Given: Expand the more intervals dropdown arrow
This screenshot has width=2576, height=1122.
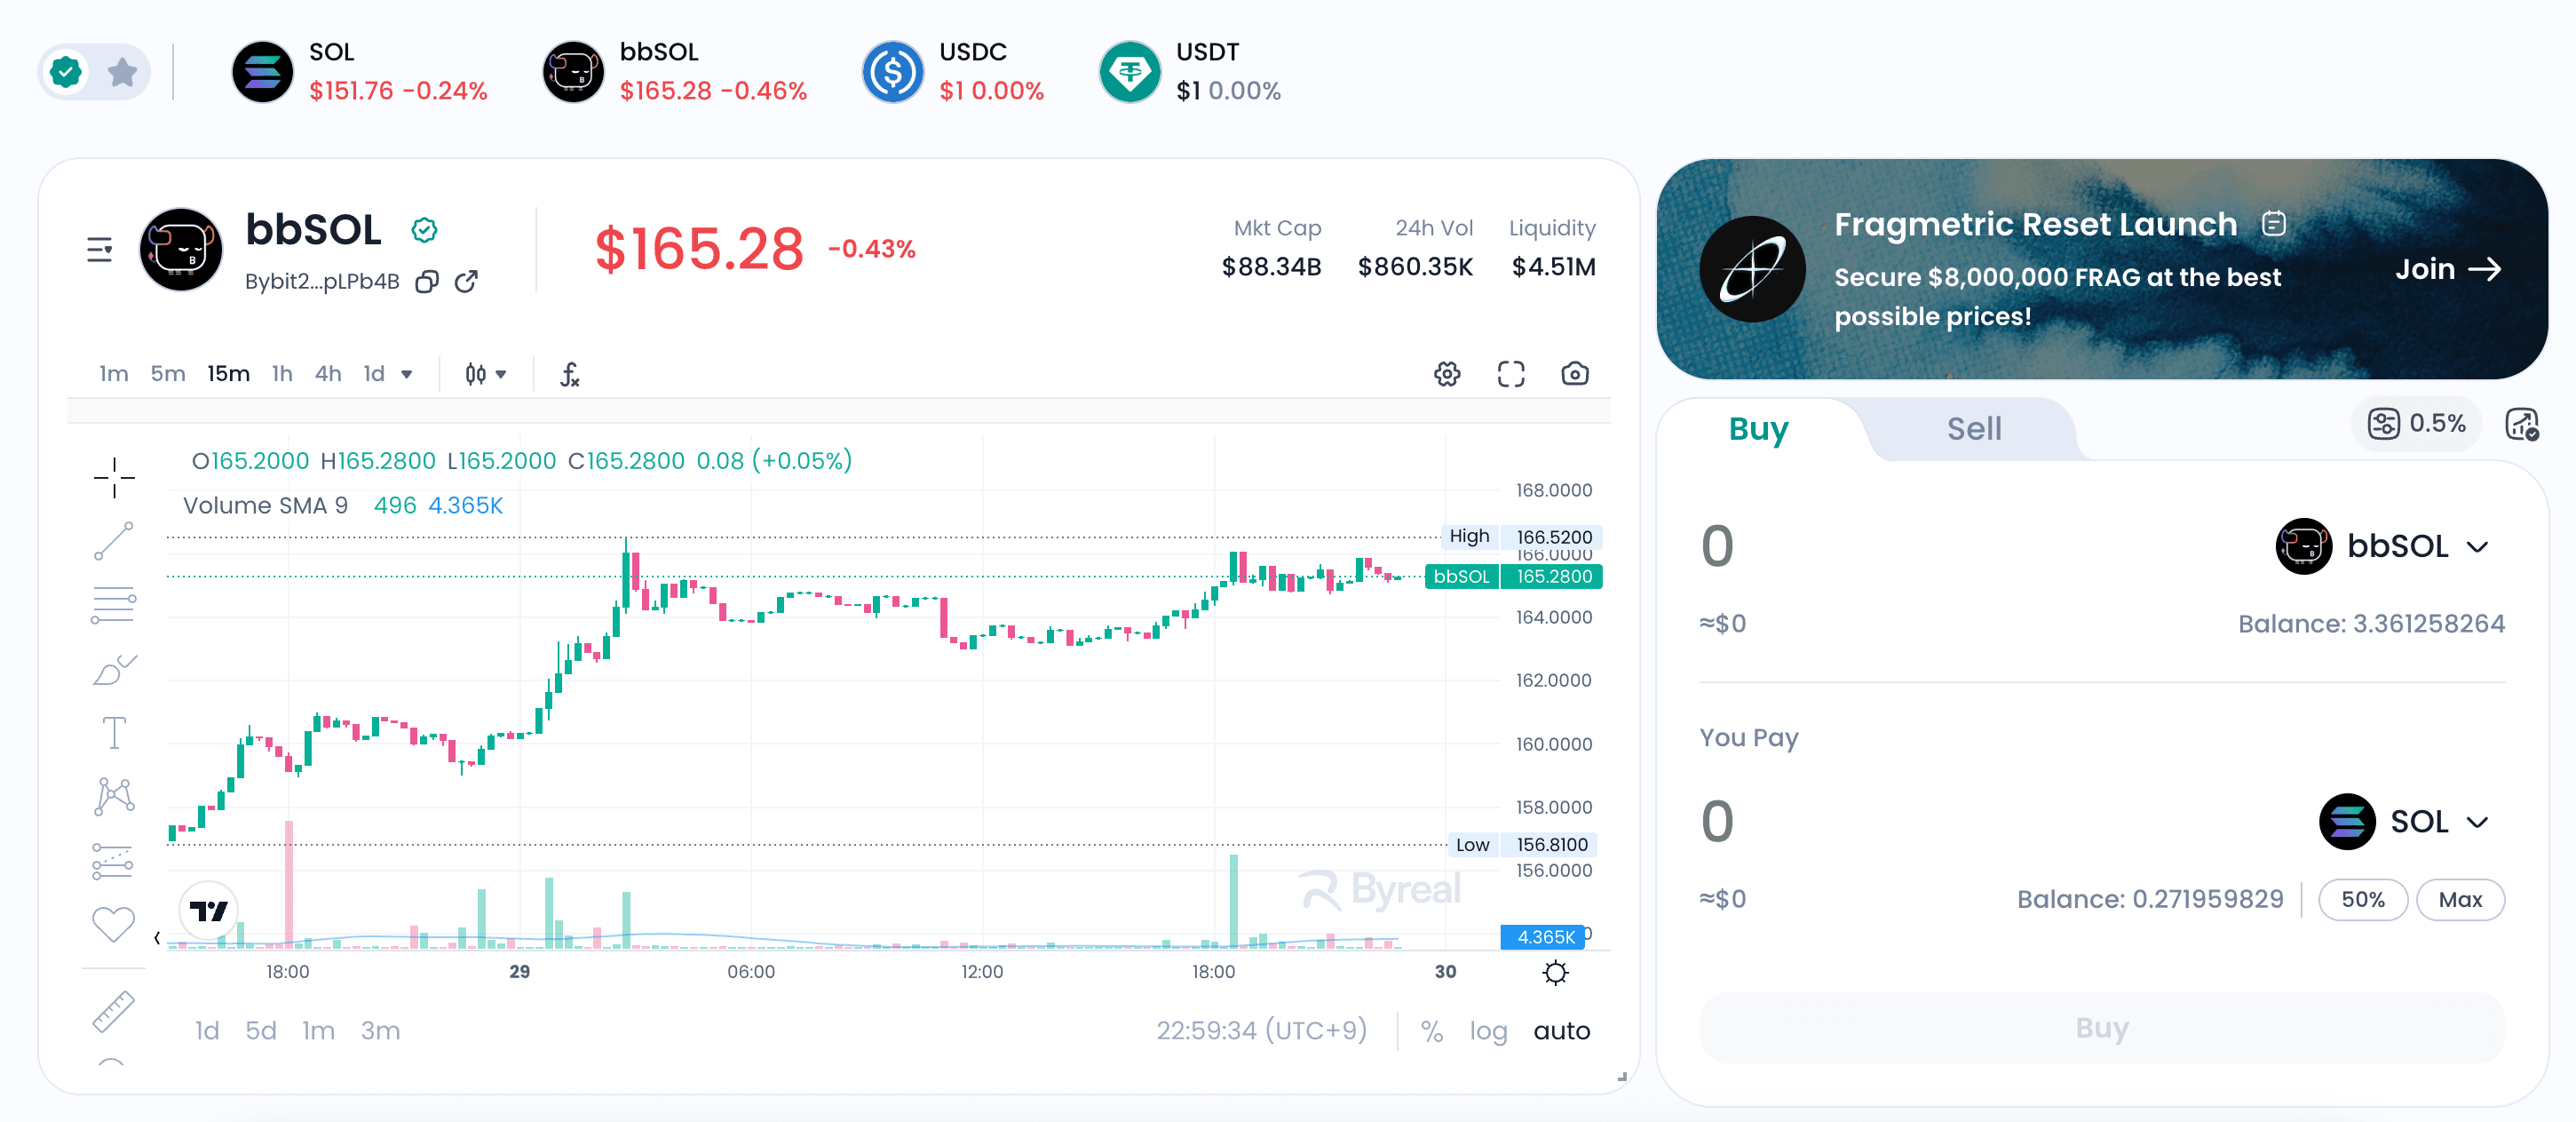Looking at the screenshot, I should 407,375.
